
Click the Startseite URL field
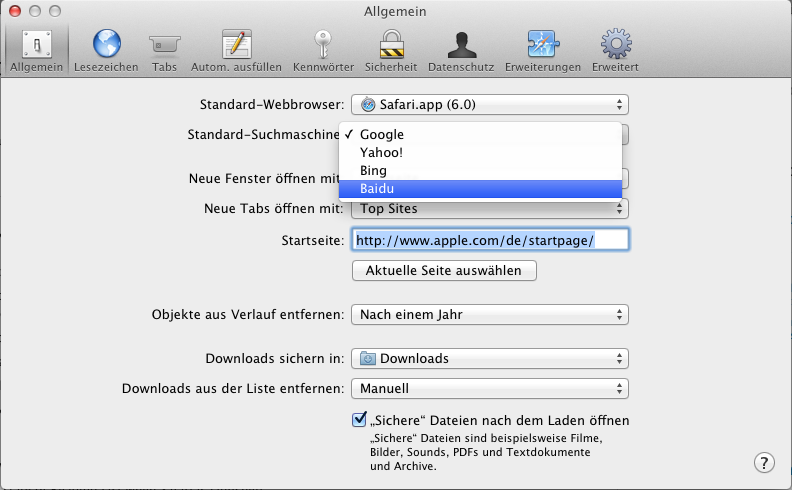pyautogui.click(x=490, y=240)
